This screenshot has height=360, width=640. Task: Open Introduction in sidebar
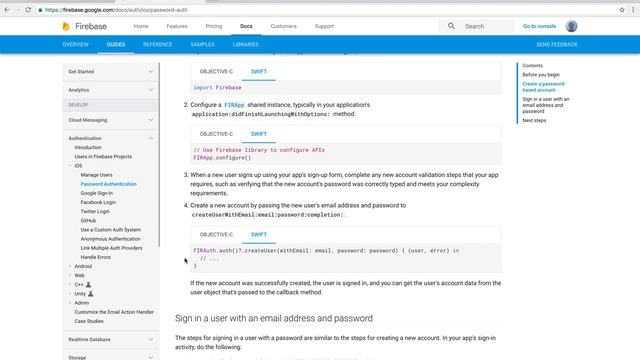88,147
